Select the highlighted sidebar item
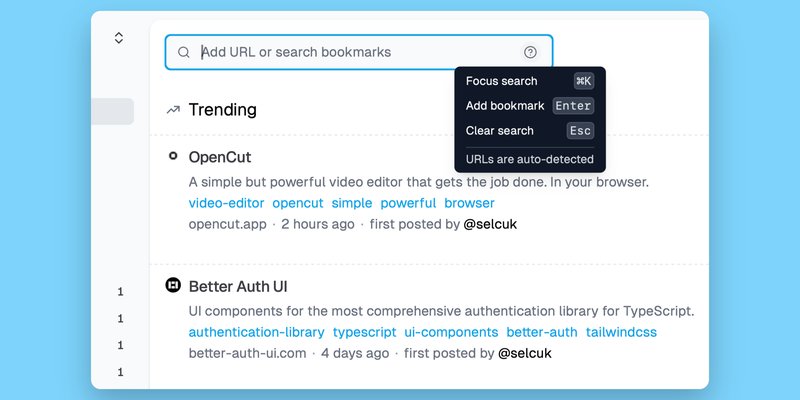 point(112,111)
